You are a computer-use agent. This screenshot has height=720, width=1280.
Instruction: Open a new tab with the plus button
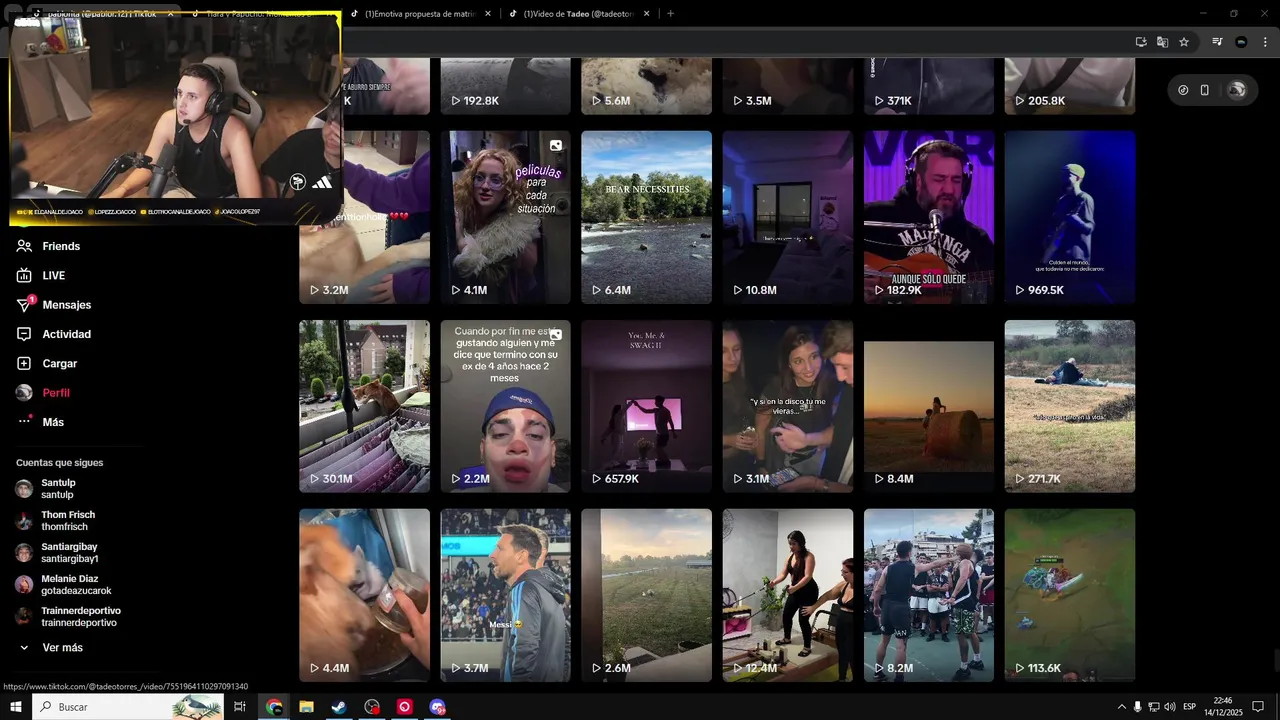point(670,14)
